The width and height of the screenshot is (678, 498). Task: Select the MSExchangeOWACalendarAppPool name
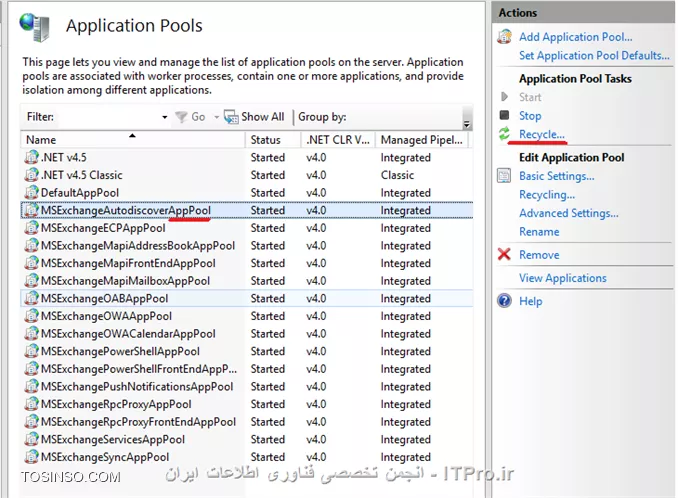(x=128, y=334)
